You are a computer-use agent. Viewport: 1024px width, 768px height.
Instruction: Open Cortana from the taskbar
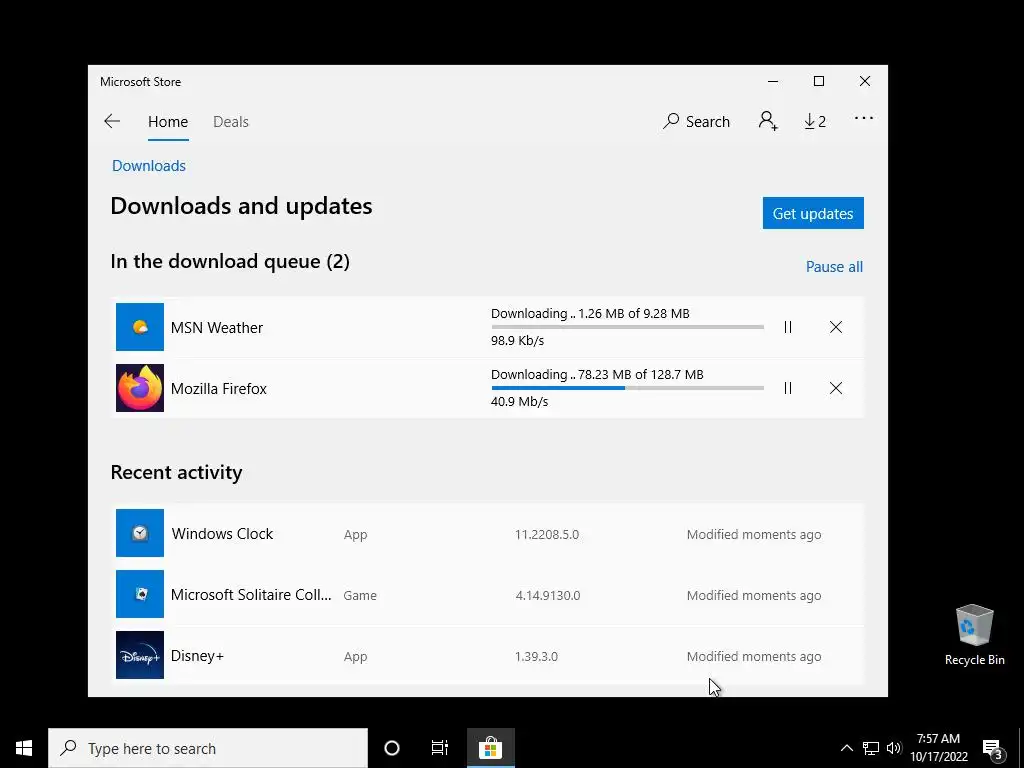pos(392,748)
